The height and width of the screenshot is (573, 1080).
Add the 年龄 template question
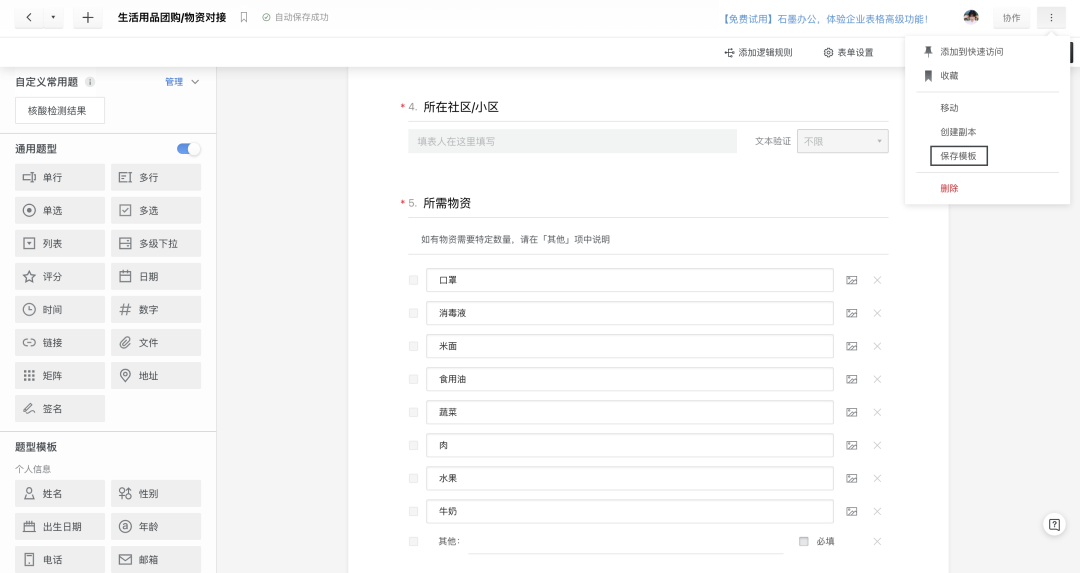(156, 526)
